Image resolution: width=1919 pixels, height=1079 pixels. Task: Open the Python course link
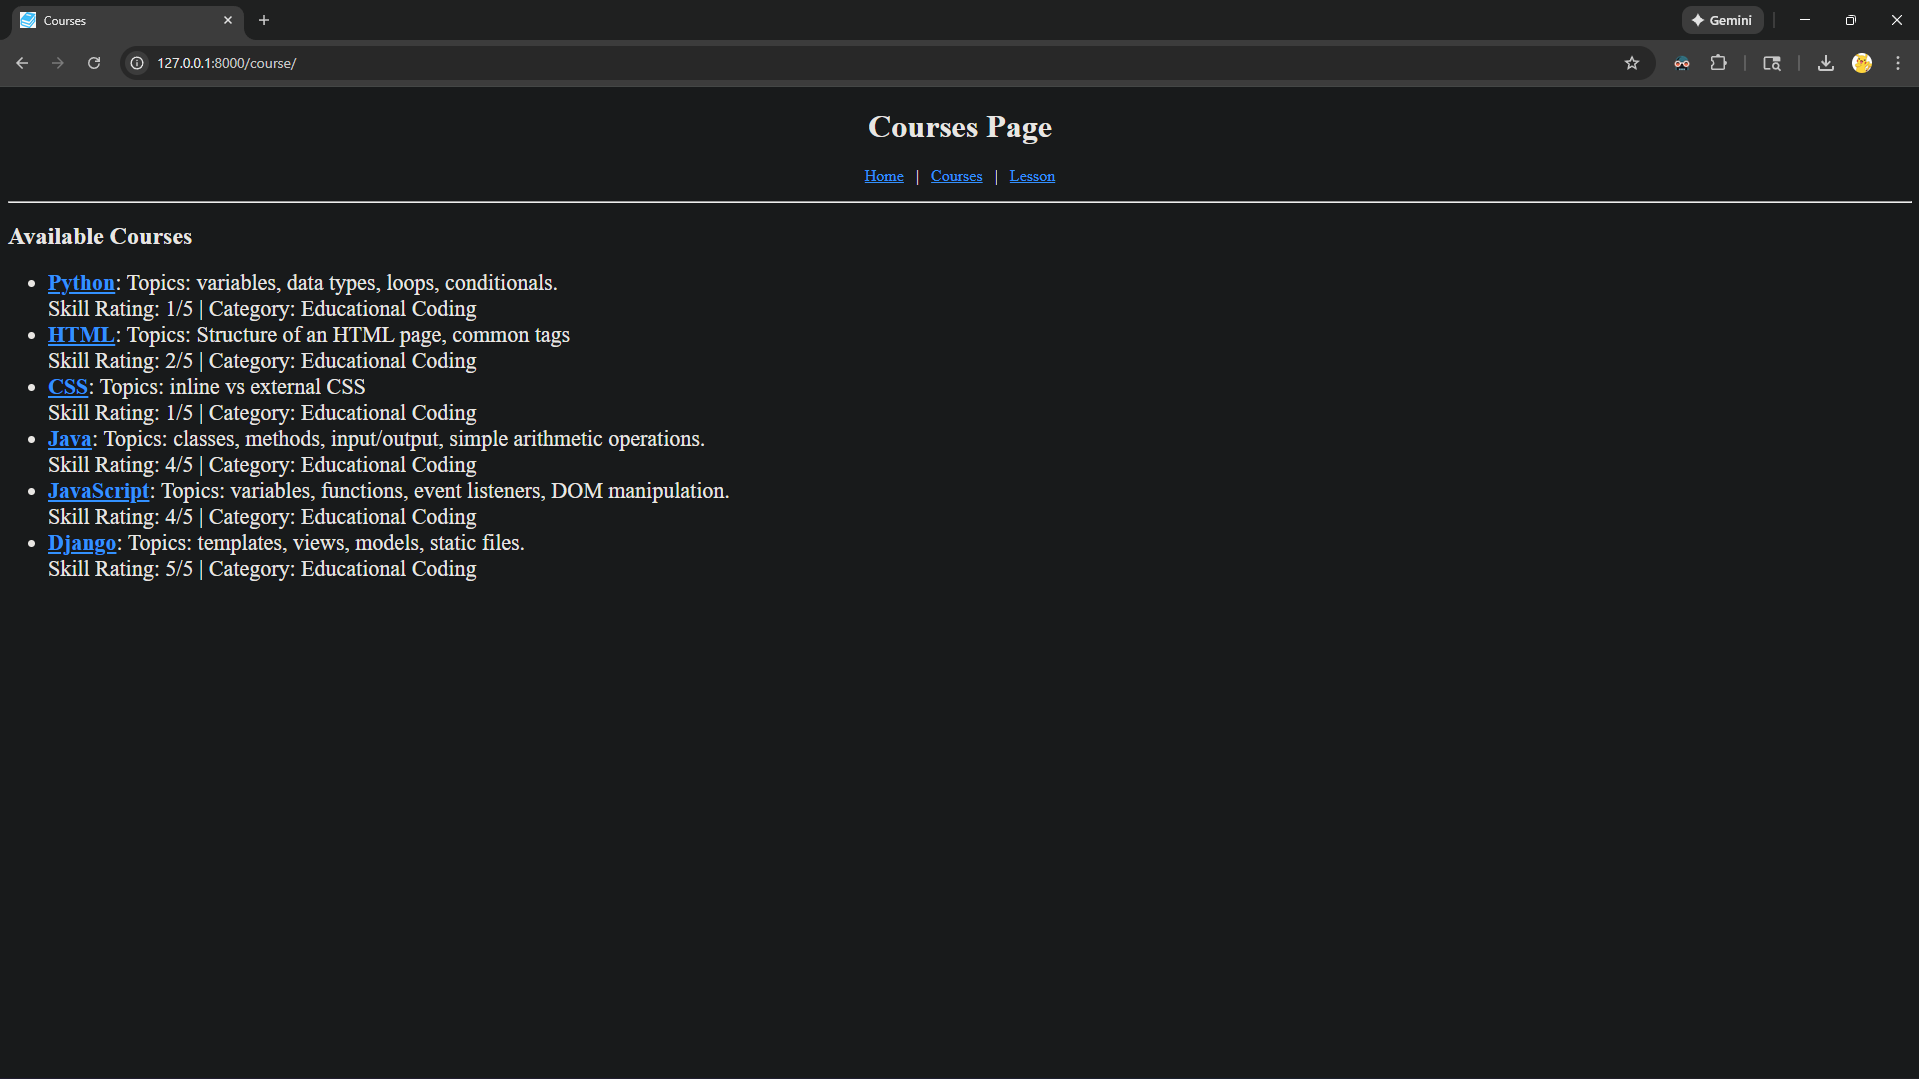click(x=80, y=283)
